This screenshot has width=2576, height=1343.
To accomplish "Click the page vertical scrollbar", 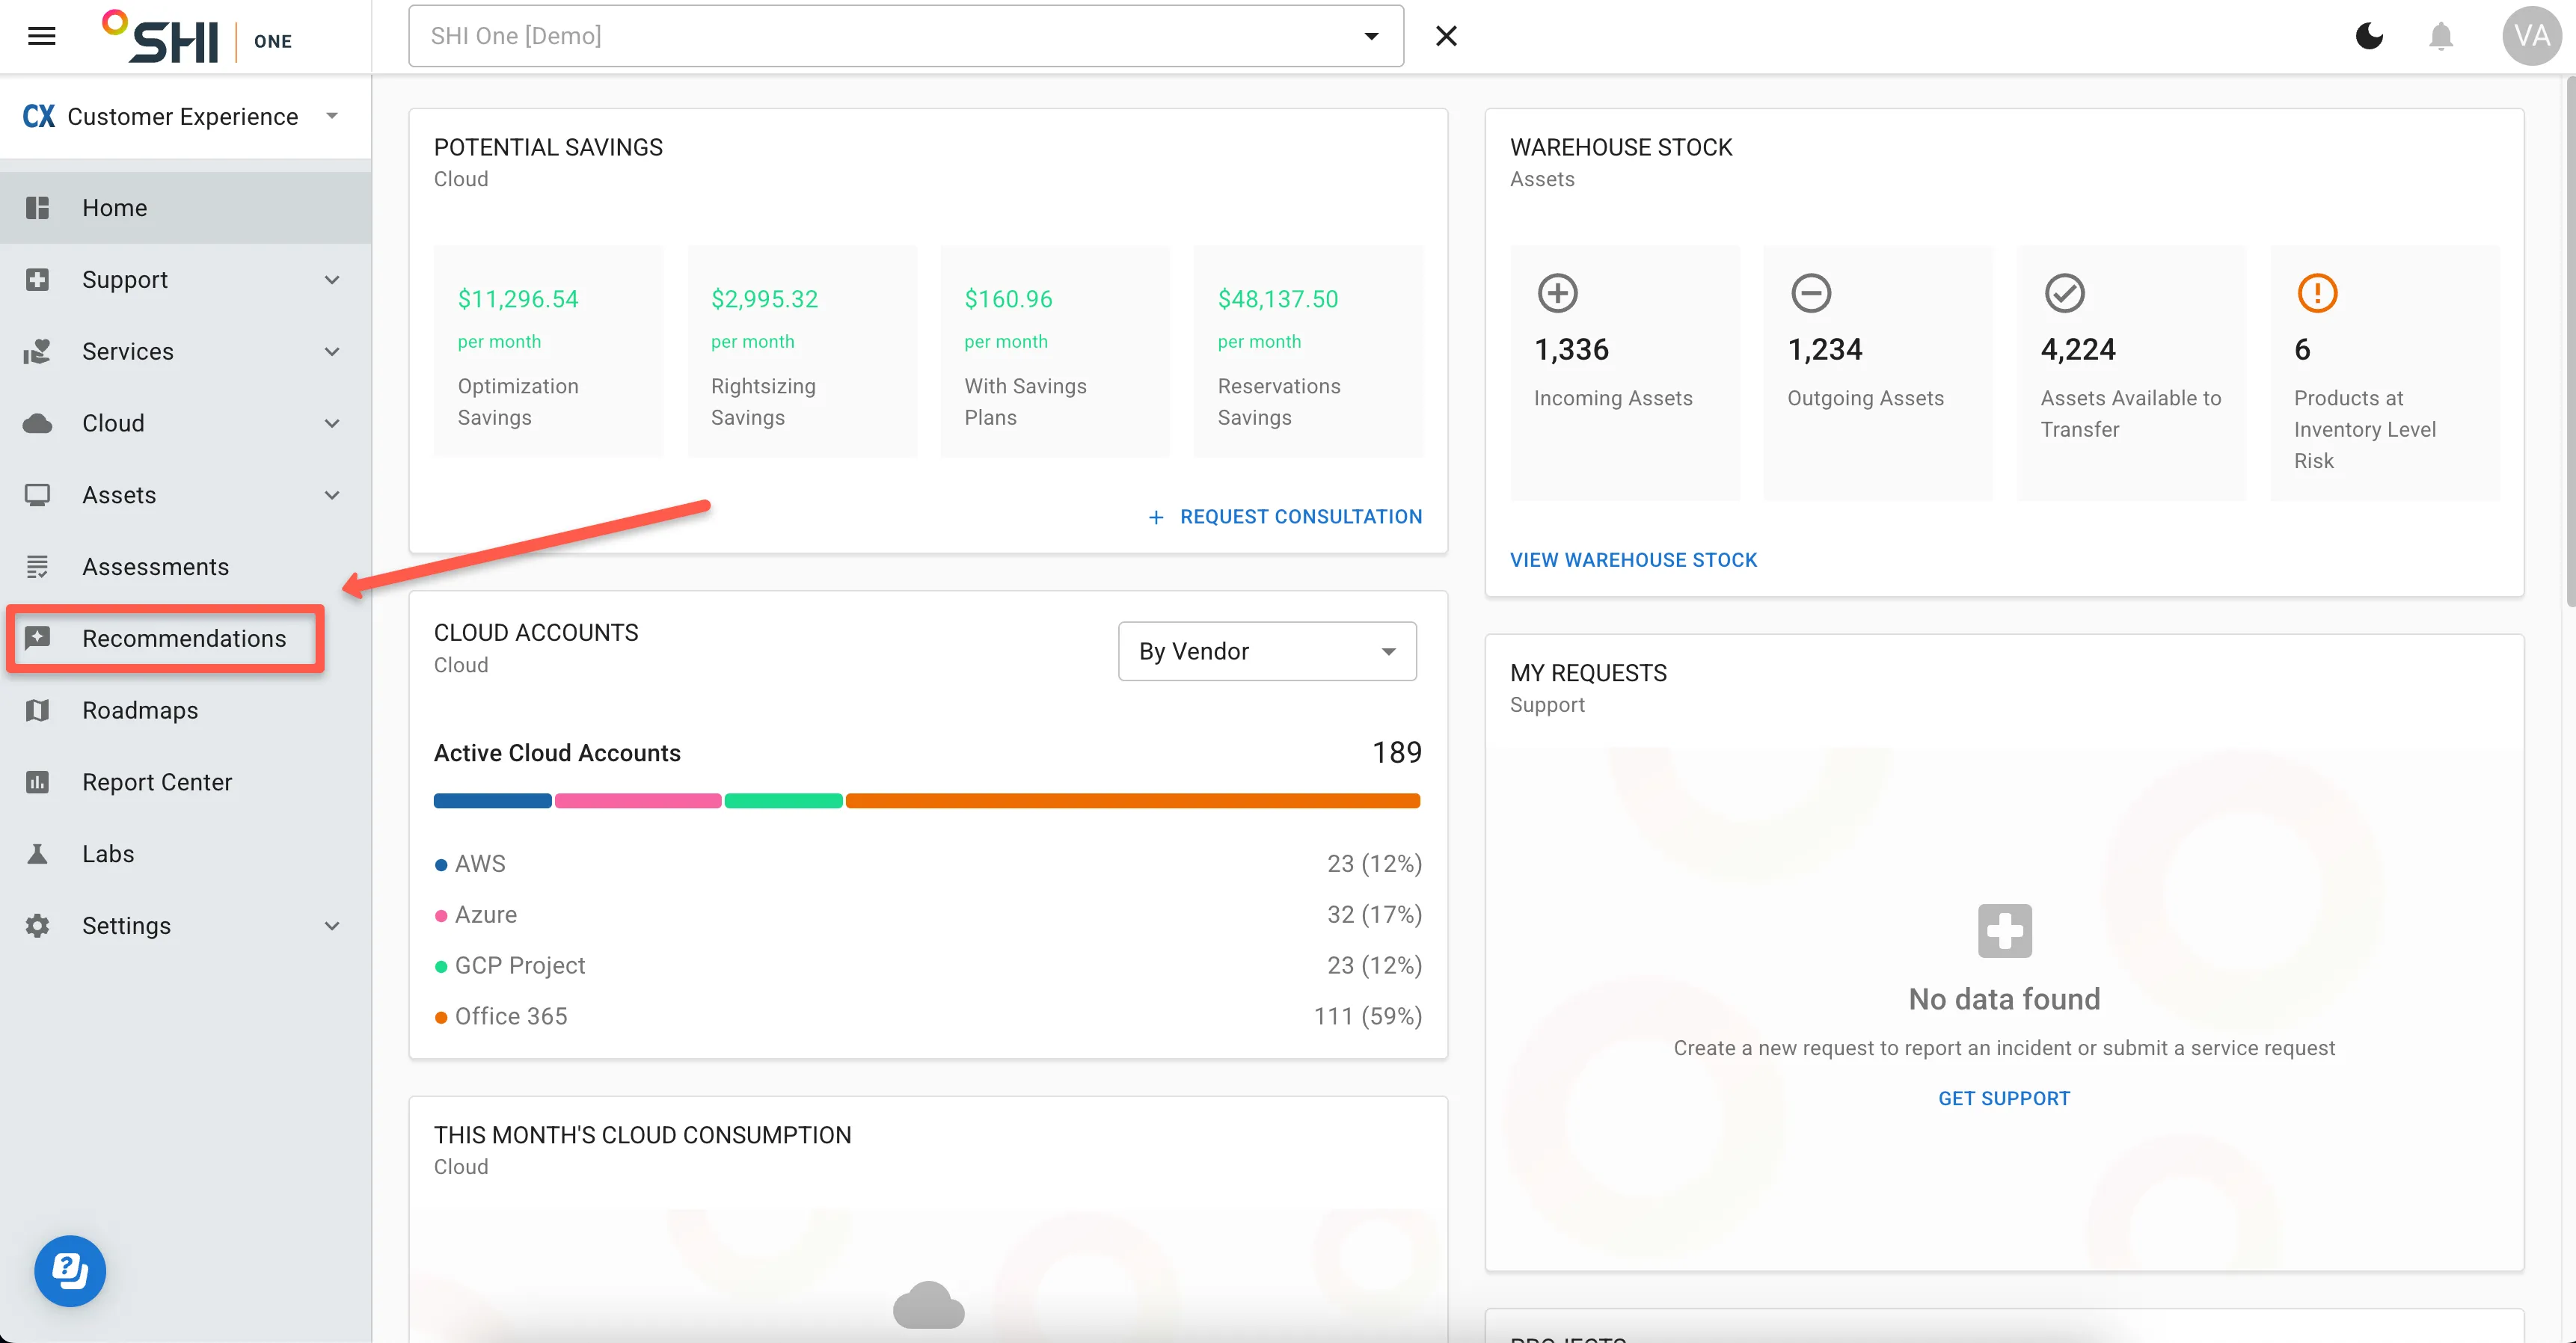I will 2570,341.
